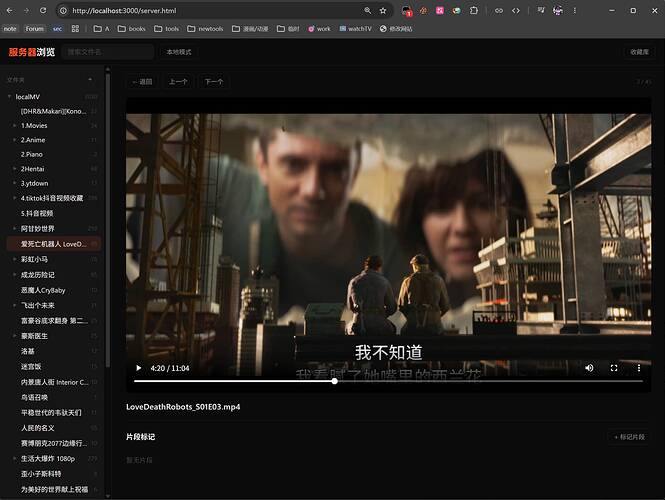Image resolution: width=665 pixels, height=500 pixels.
Task: Select the 恶魔人CryBaby folder
Action: (54, 291)
